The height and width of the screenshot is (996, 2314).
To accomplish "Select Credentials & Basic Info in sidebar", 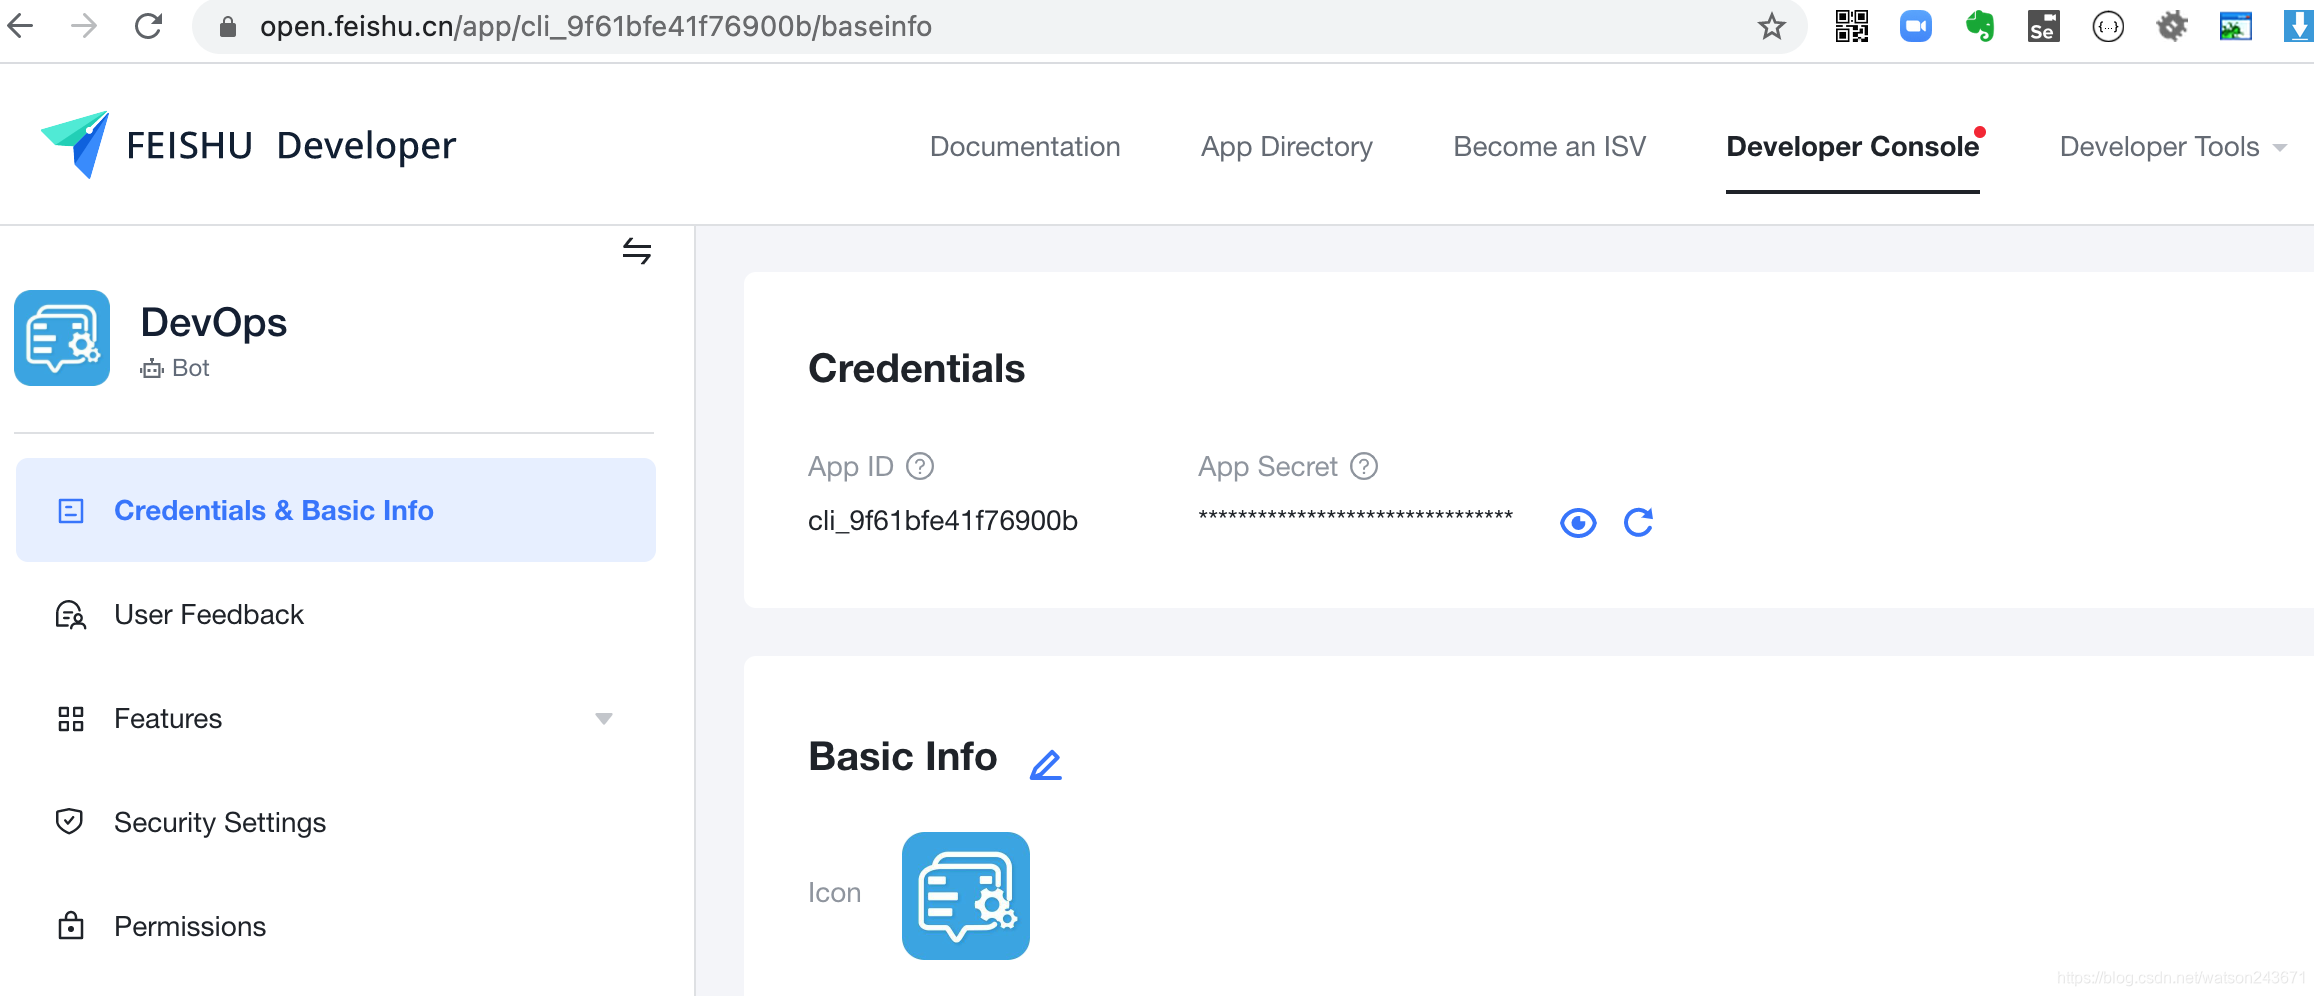I will click(x=336, y=510).
